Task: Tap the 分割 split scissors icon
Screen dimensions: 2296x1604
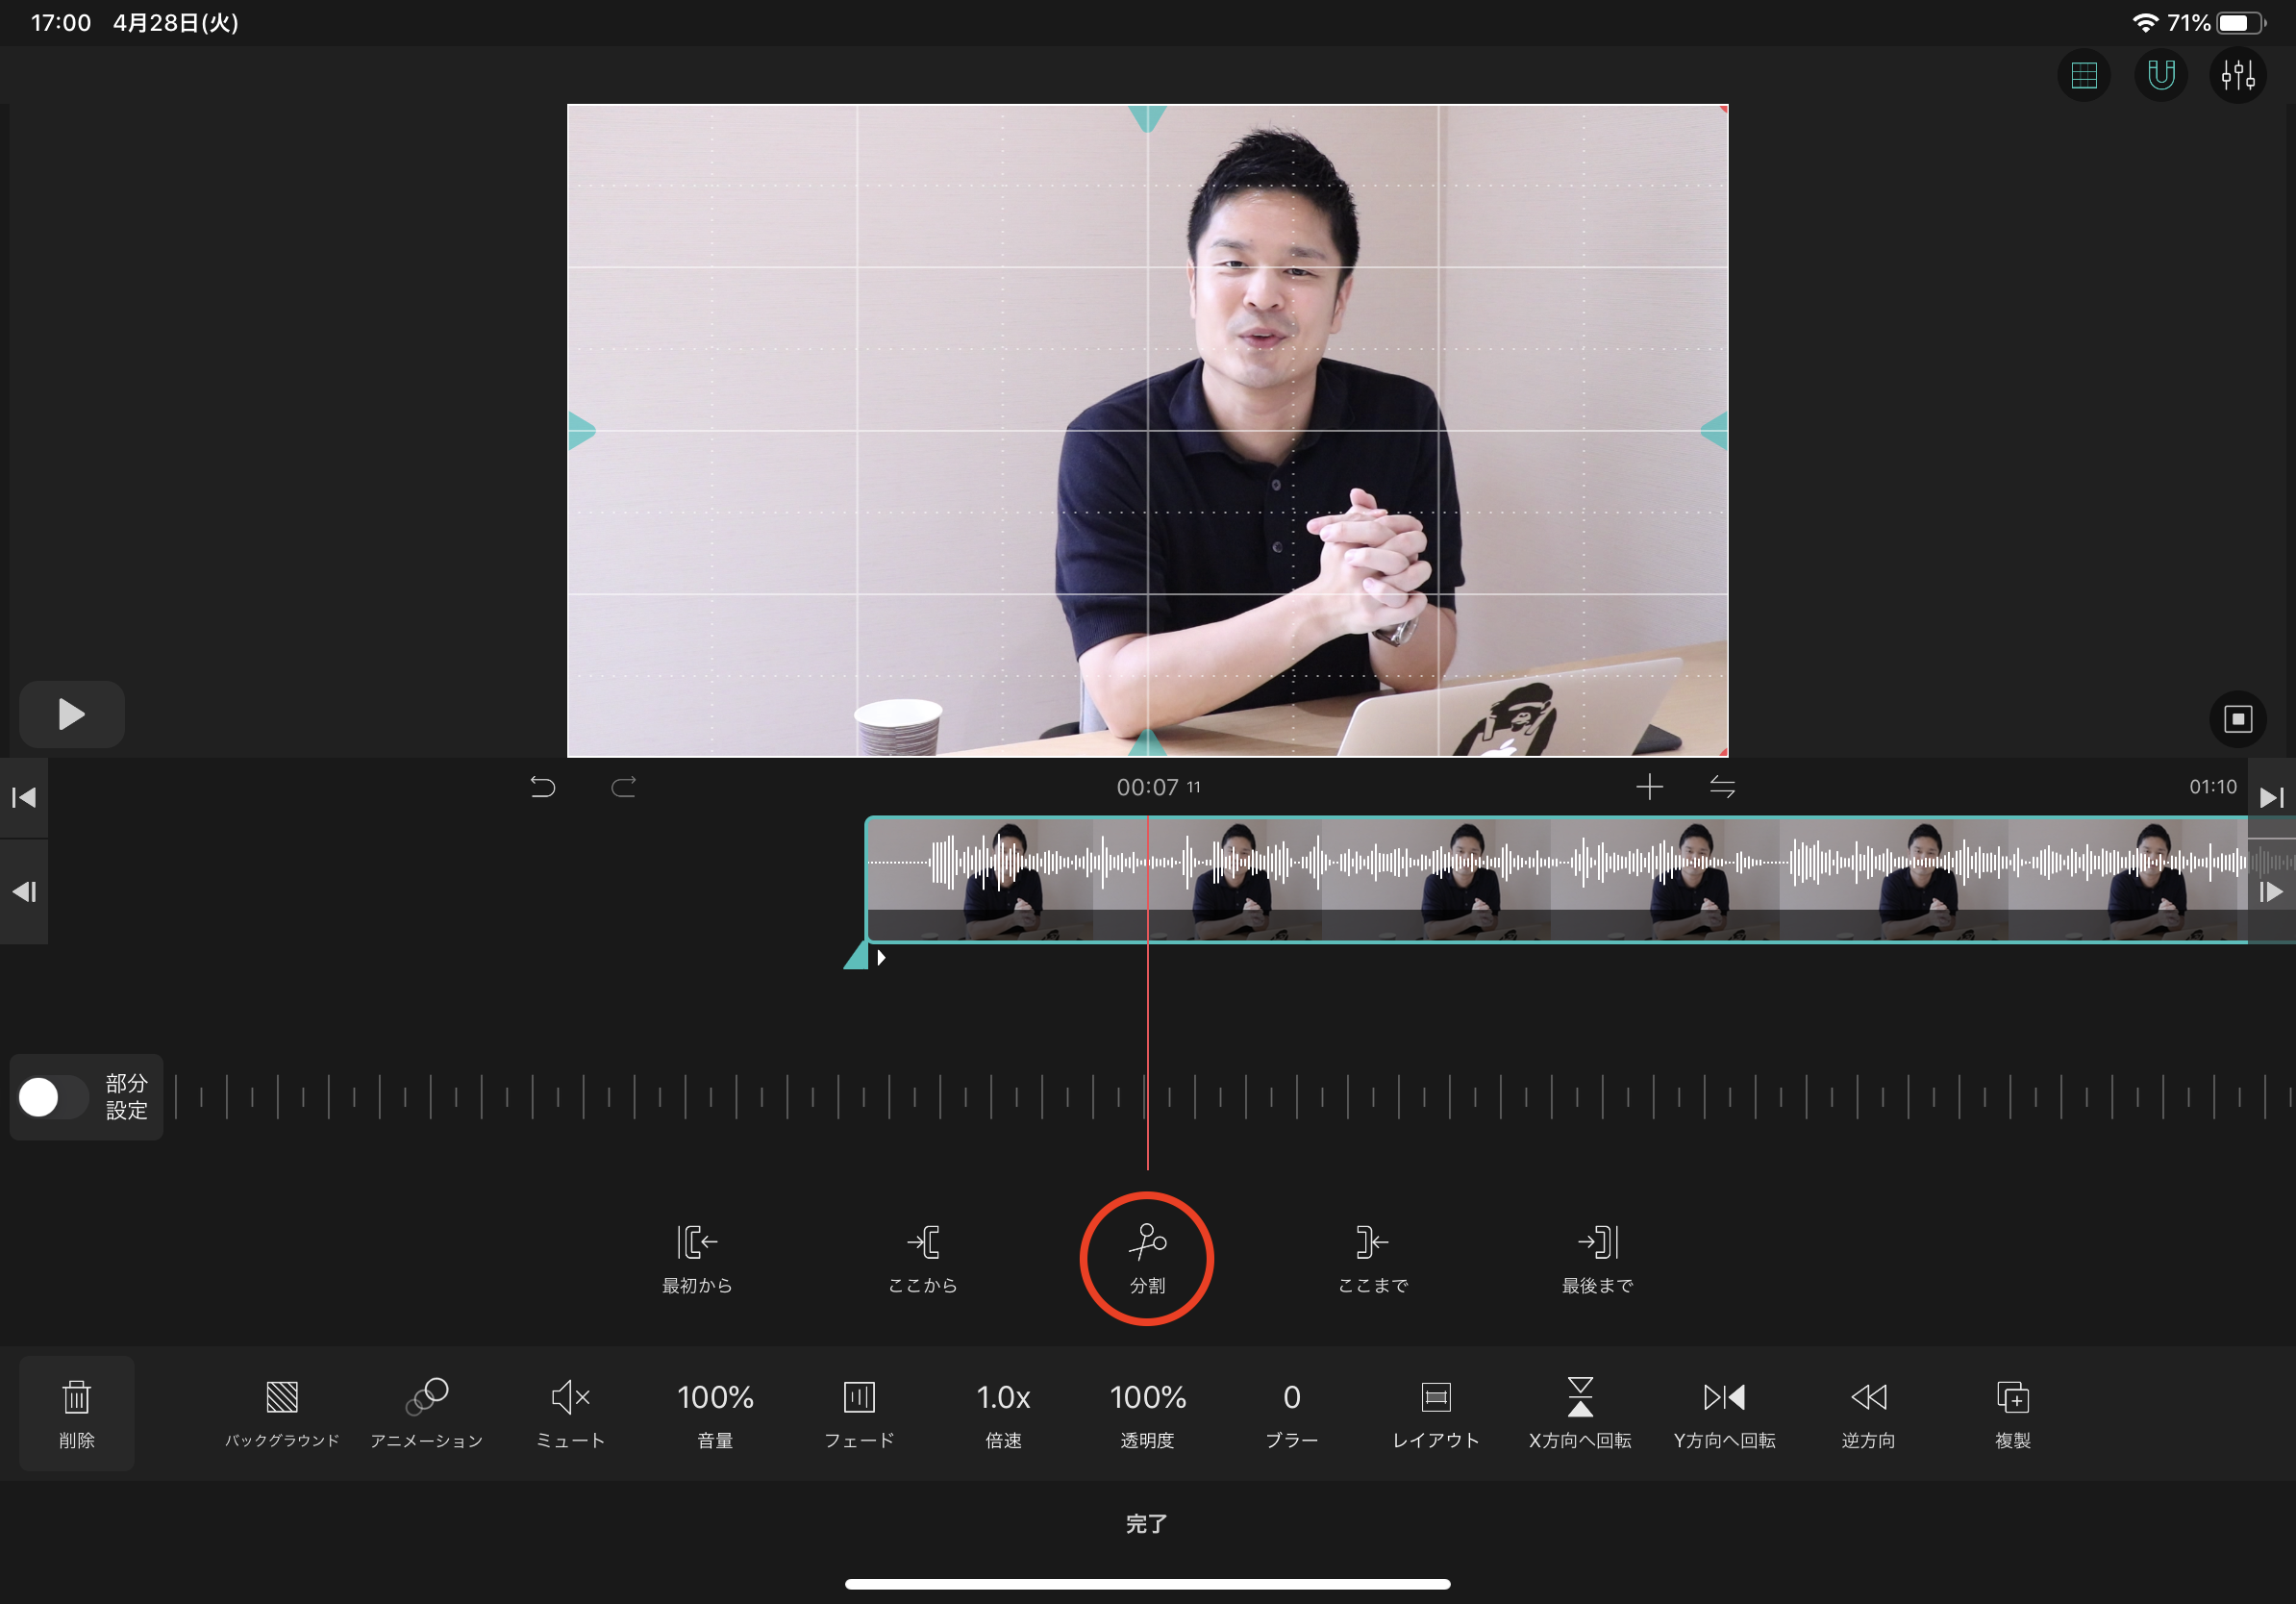Action: pos(1147,1258)
